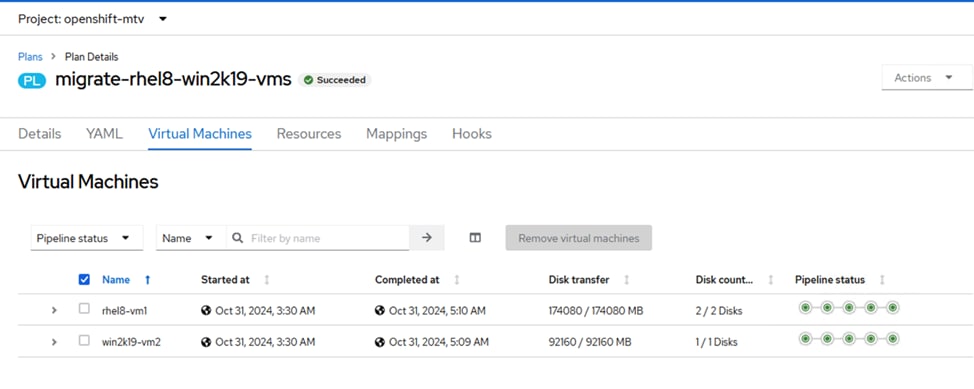The image size is (974, 389).
Task: Click the 92160 / 92160 MB value
Action: (x=590, y=342)
